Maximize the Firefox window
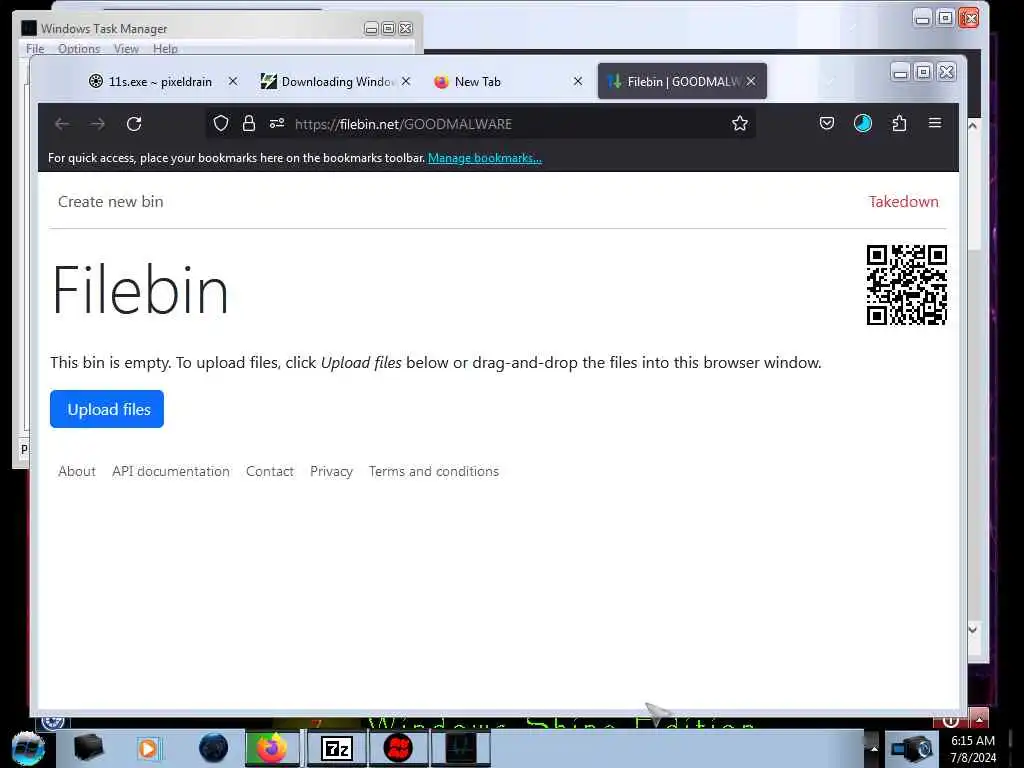The image size is (1024, 768). click(923, 72)
